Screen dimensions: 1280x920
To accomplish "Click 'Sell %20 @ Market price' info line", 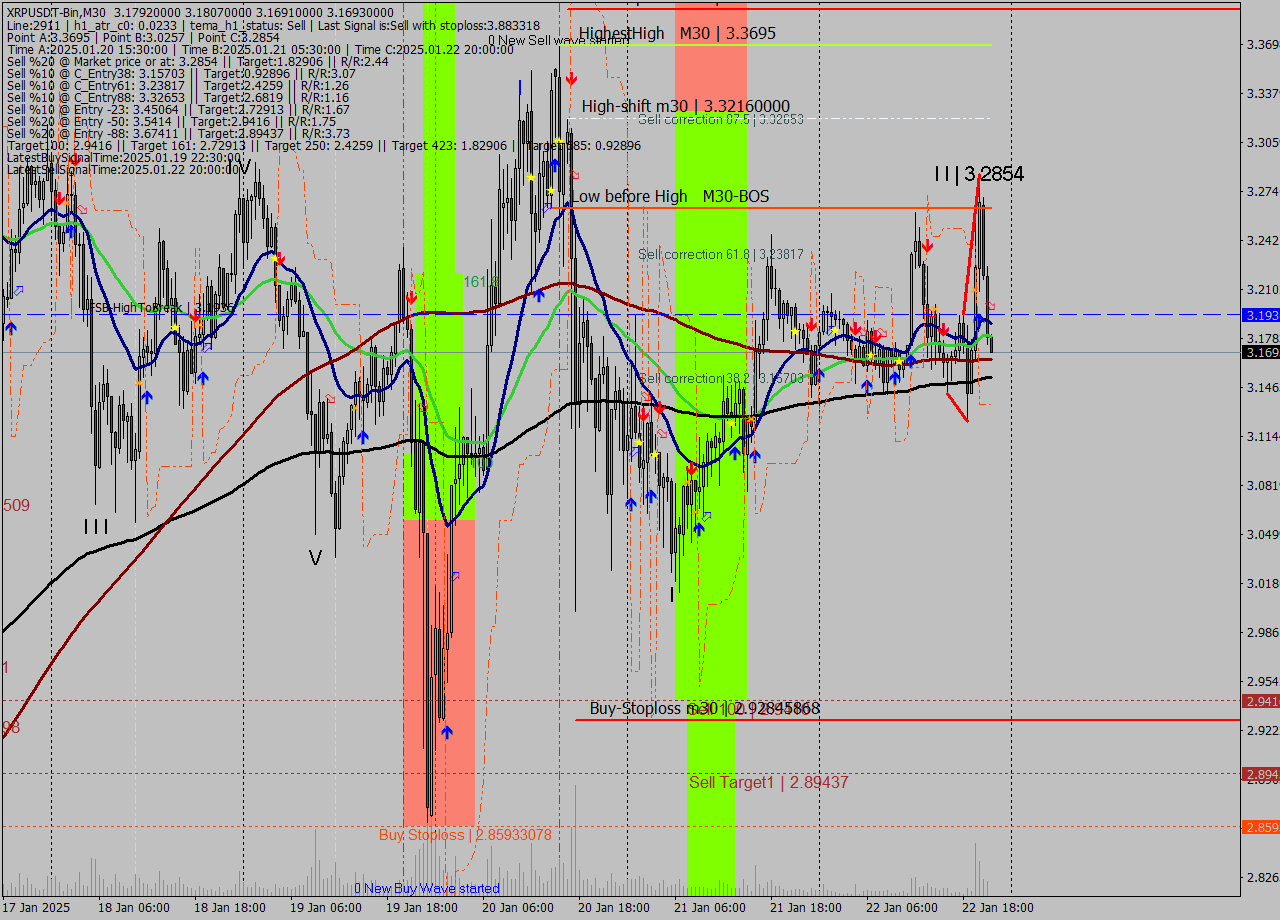I will [198, 61].
